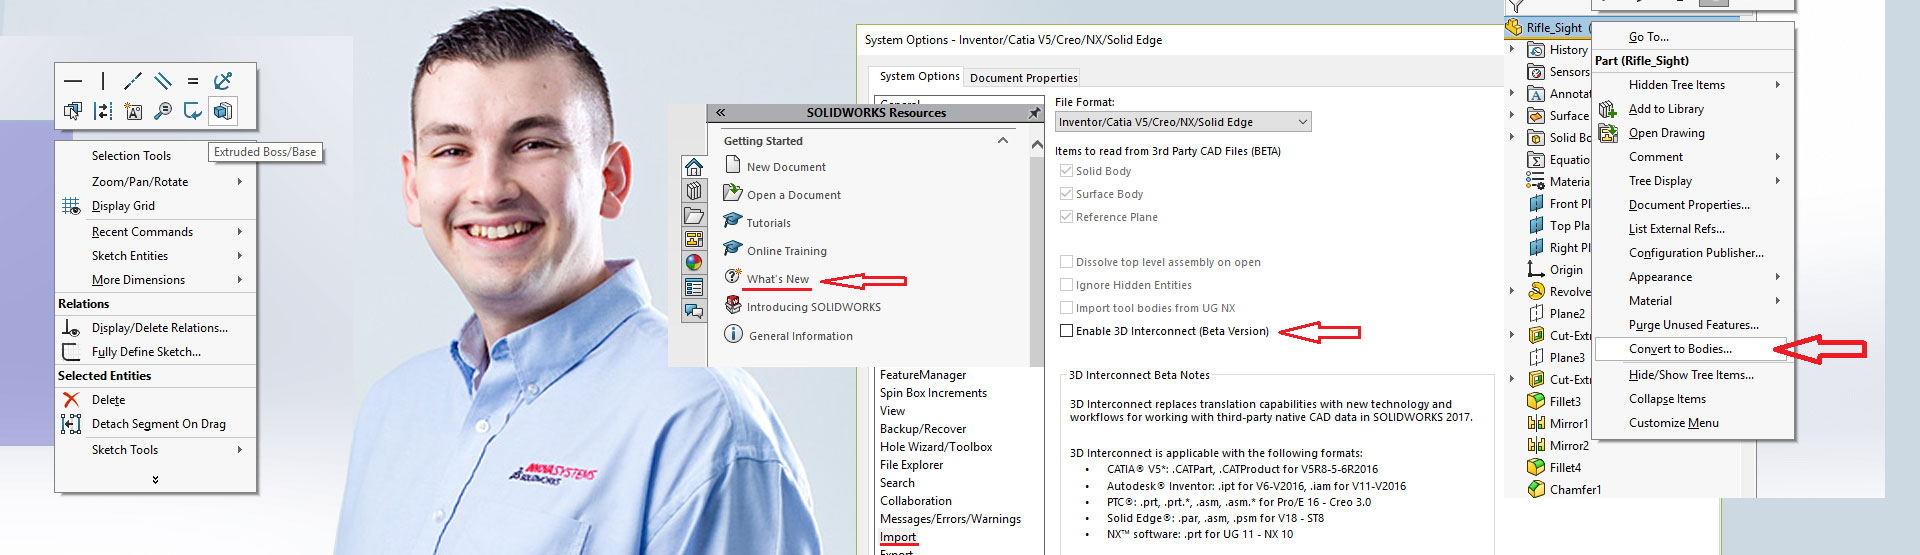Toggle Reference Plane checkbox
The width and height of the screenshot is (1920, 555).
[1066, 217]
